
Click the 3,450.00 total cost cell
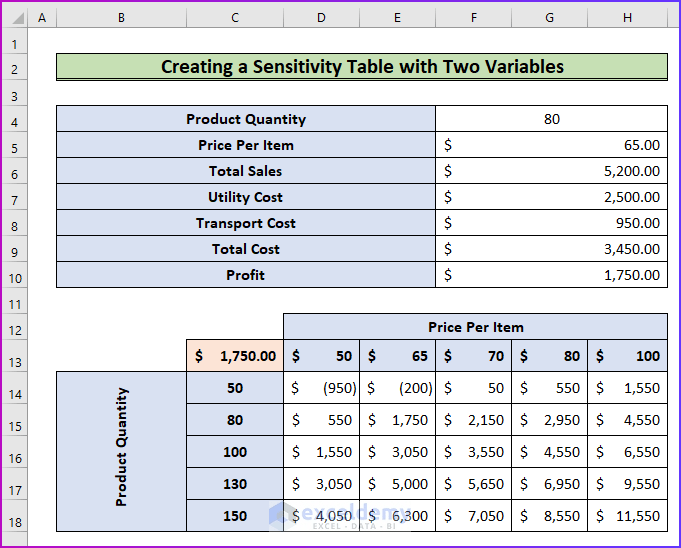(552, 249)
